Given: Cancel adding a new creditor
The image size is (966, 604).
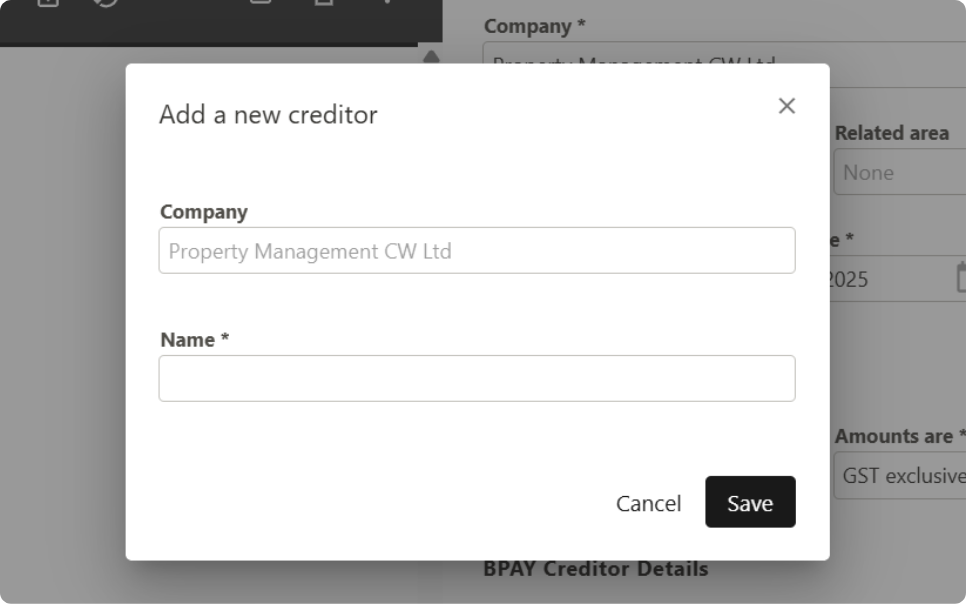Looking at the screenshot, I should point(648,503).
